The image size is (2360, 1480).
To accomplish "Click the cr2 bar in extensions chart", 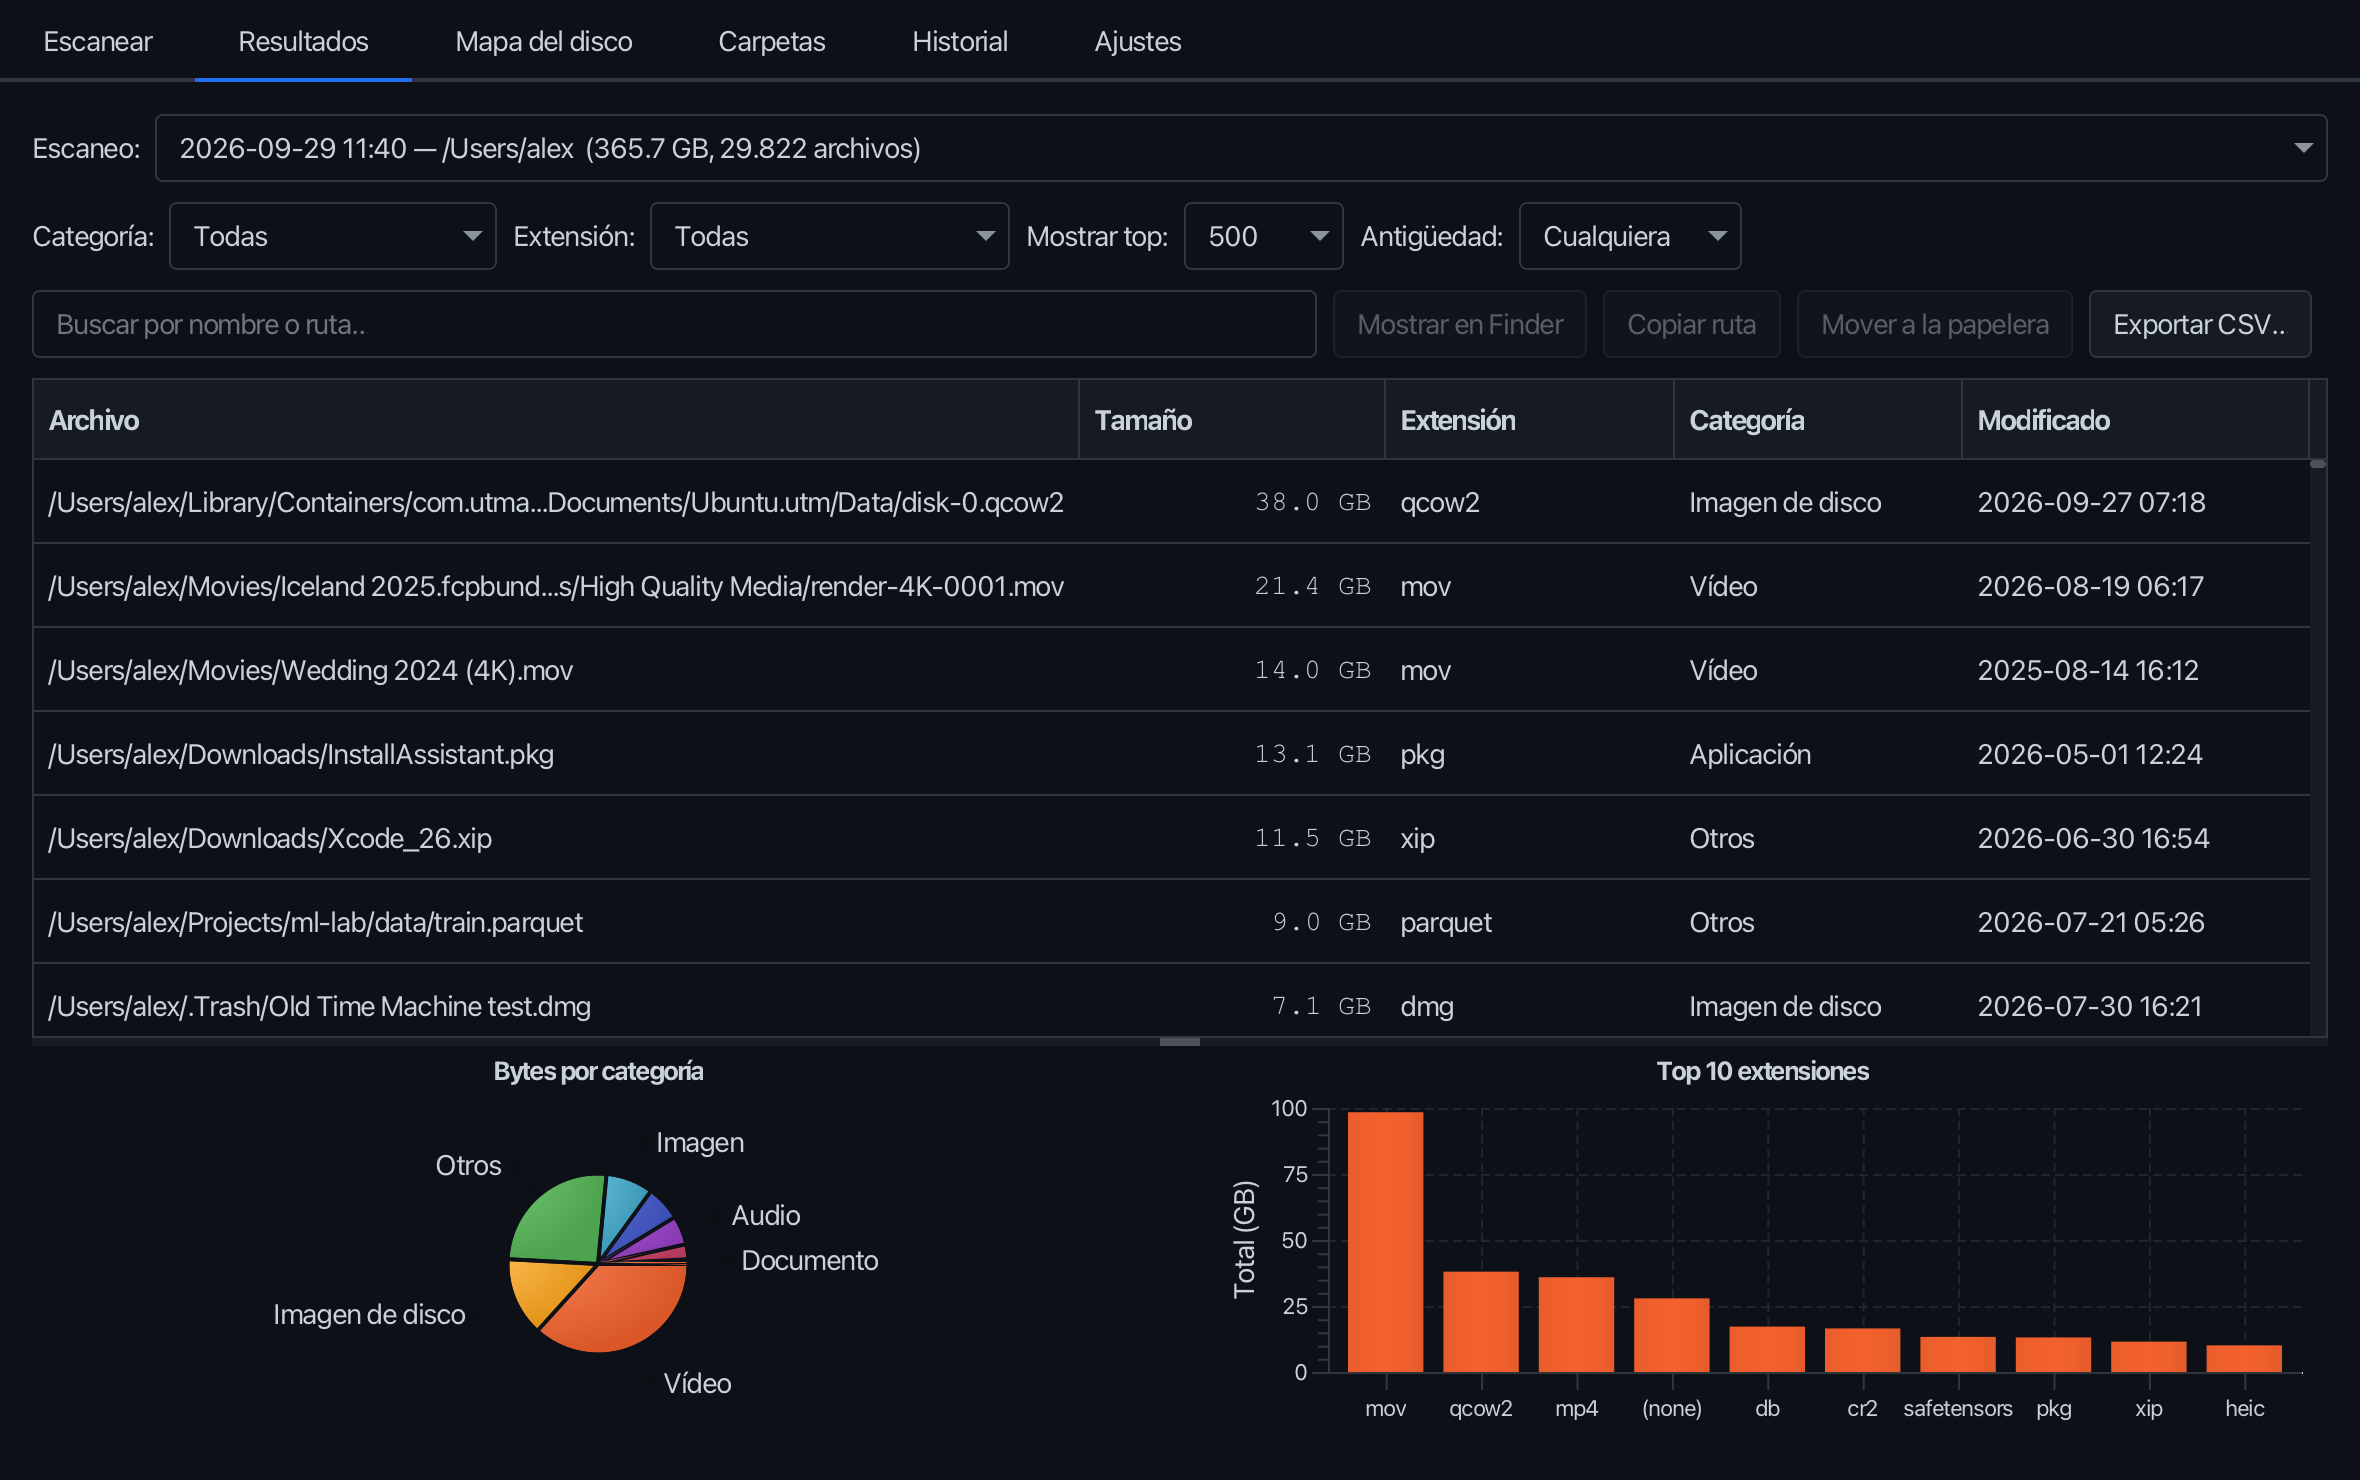I will pyautogui.click(x=1862, y=1350).
